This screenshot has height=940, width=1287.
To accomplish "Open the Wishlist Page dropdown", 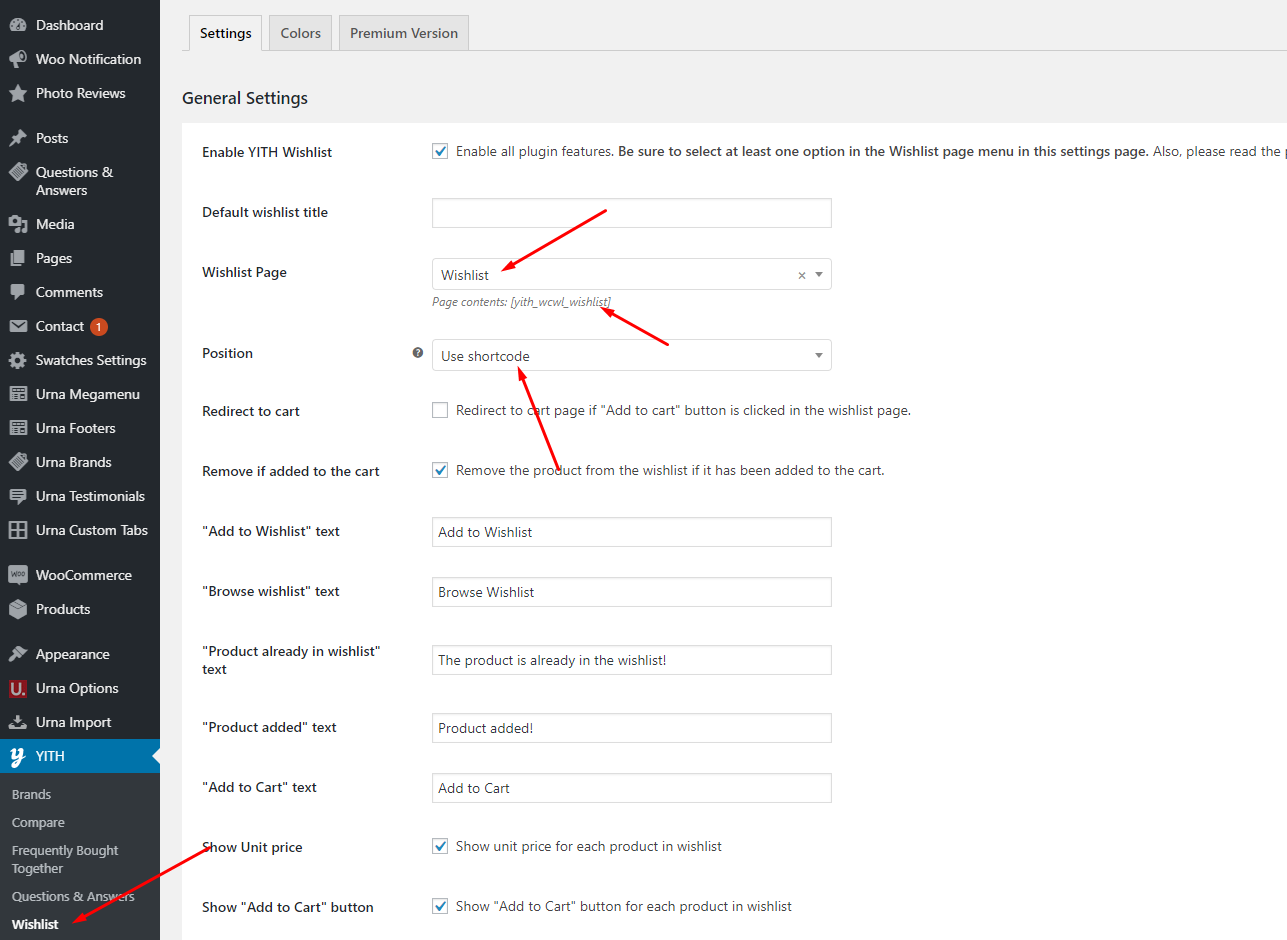I will point(632,275).
